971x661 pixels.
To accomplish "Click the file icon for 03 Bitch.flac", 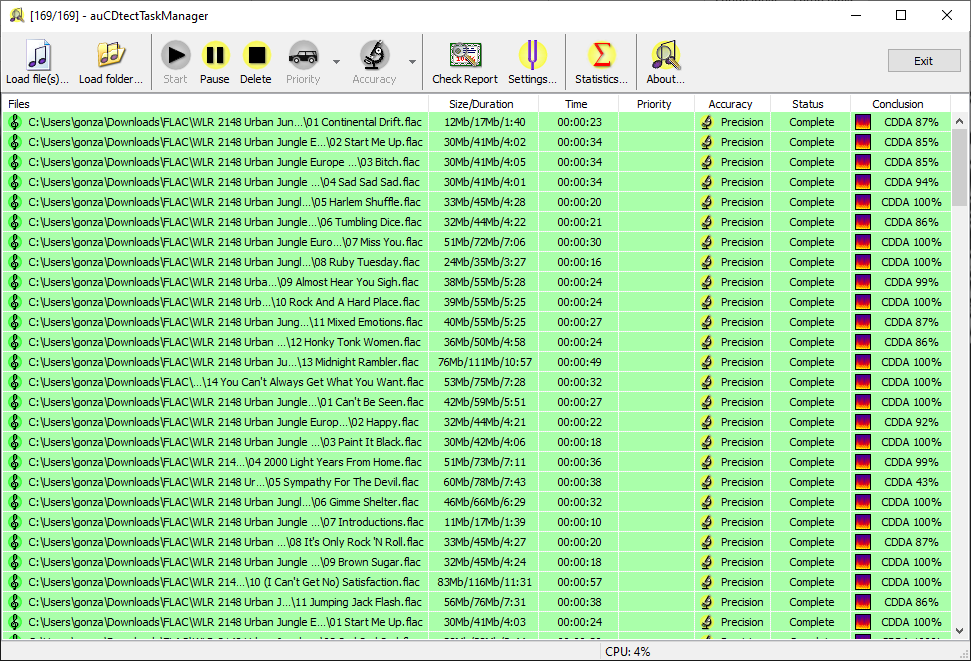I will [x=15, y=162].
